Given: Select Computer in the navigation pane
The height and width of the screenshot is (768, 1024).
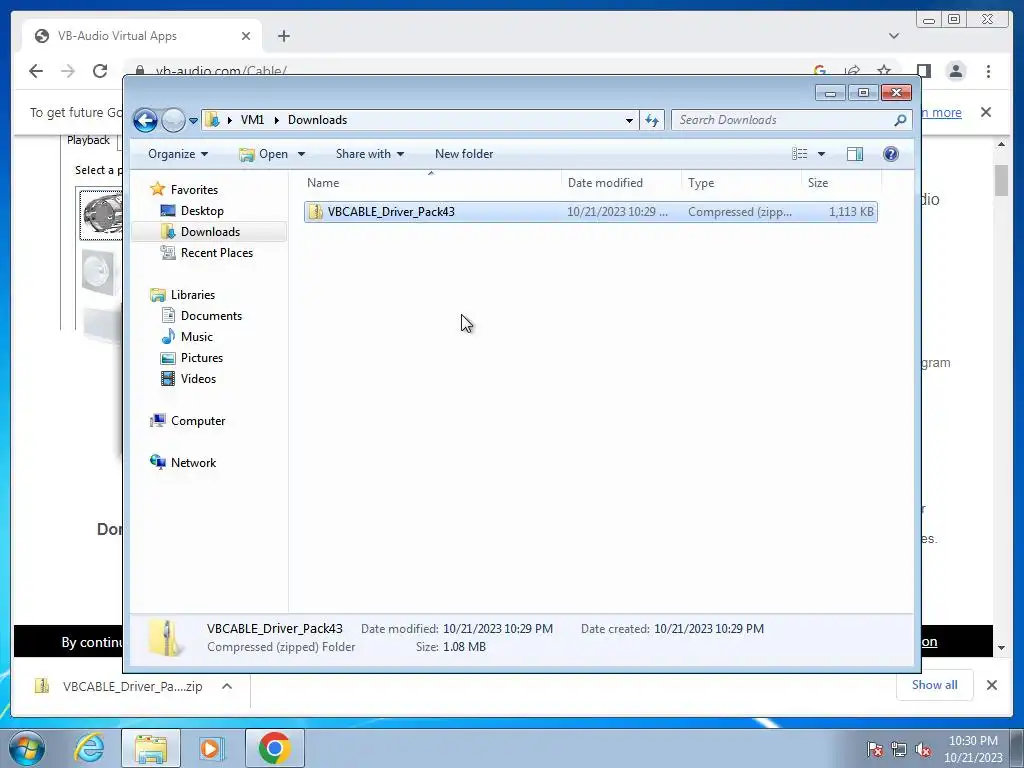Looking at the screenshot, I should click(x=198, y=421).
